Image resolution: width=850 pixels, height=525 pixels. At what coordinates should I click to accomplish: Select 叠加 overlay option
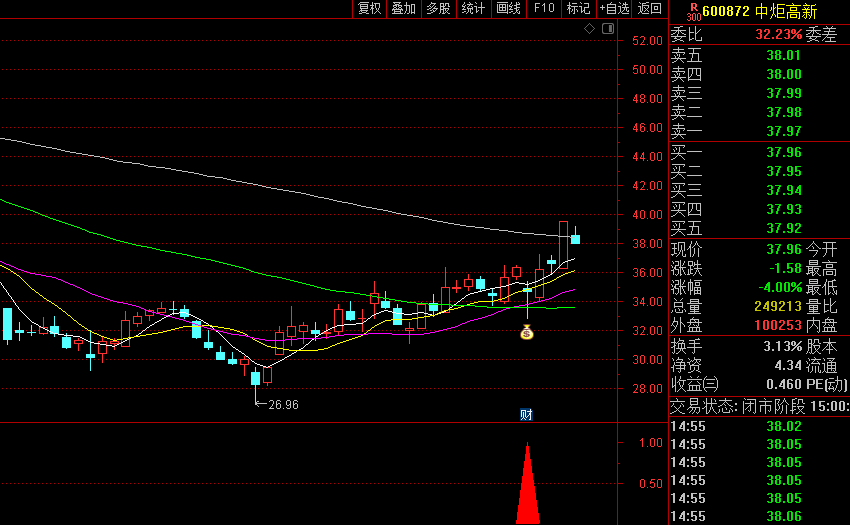[x=403, y=9]
